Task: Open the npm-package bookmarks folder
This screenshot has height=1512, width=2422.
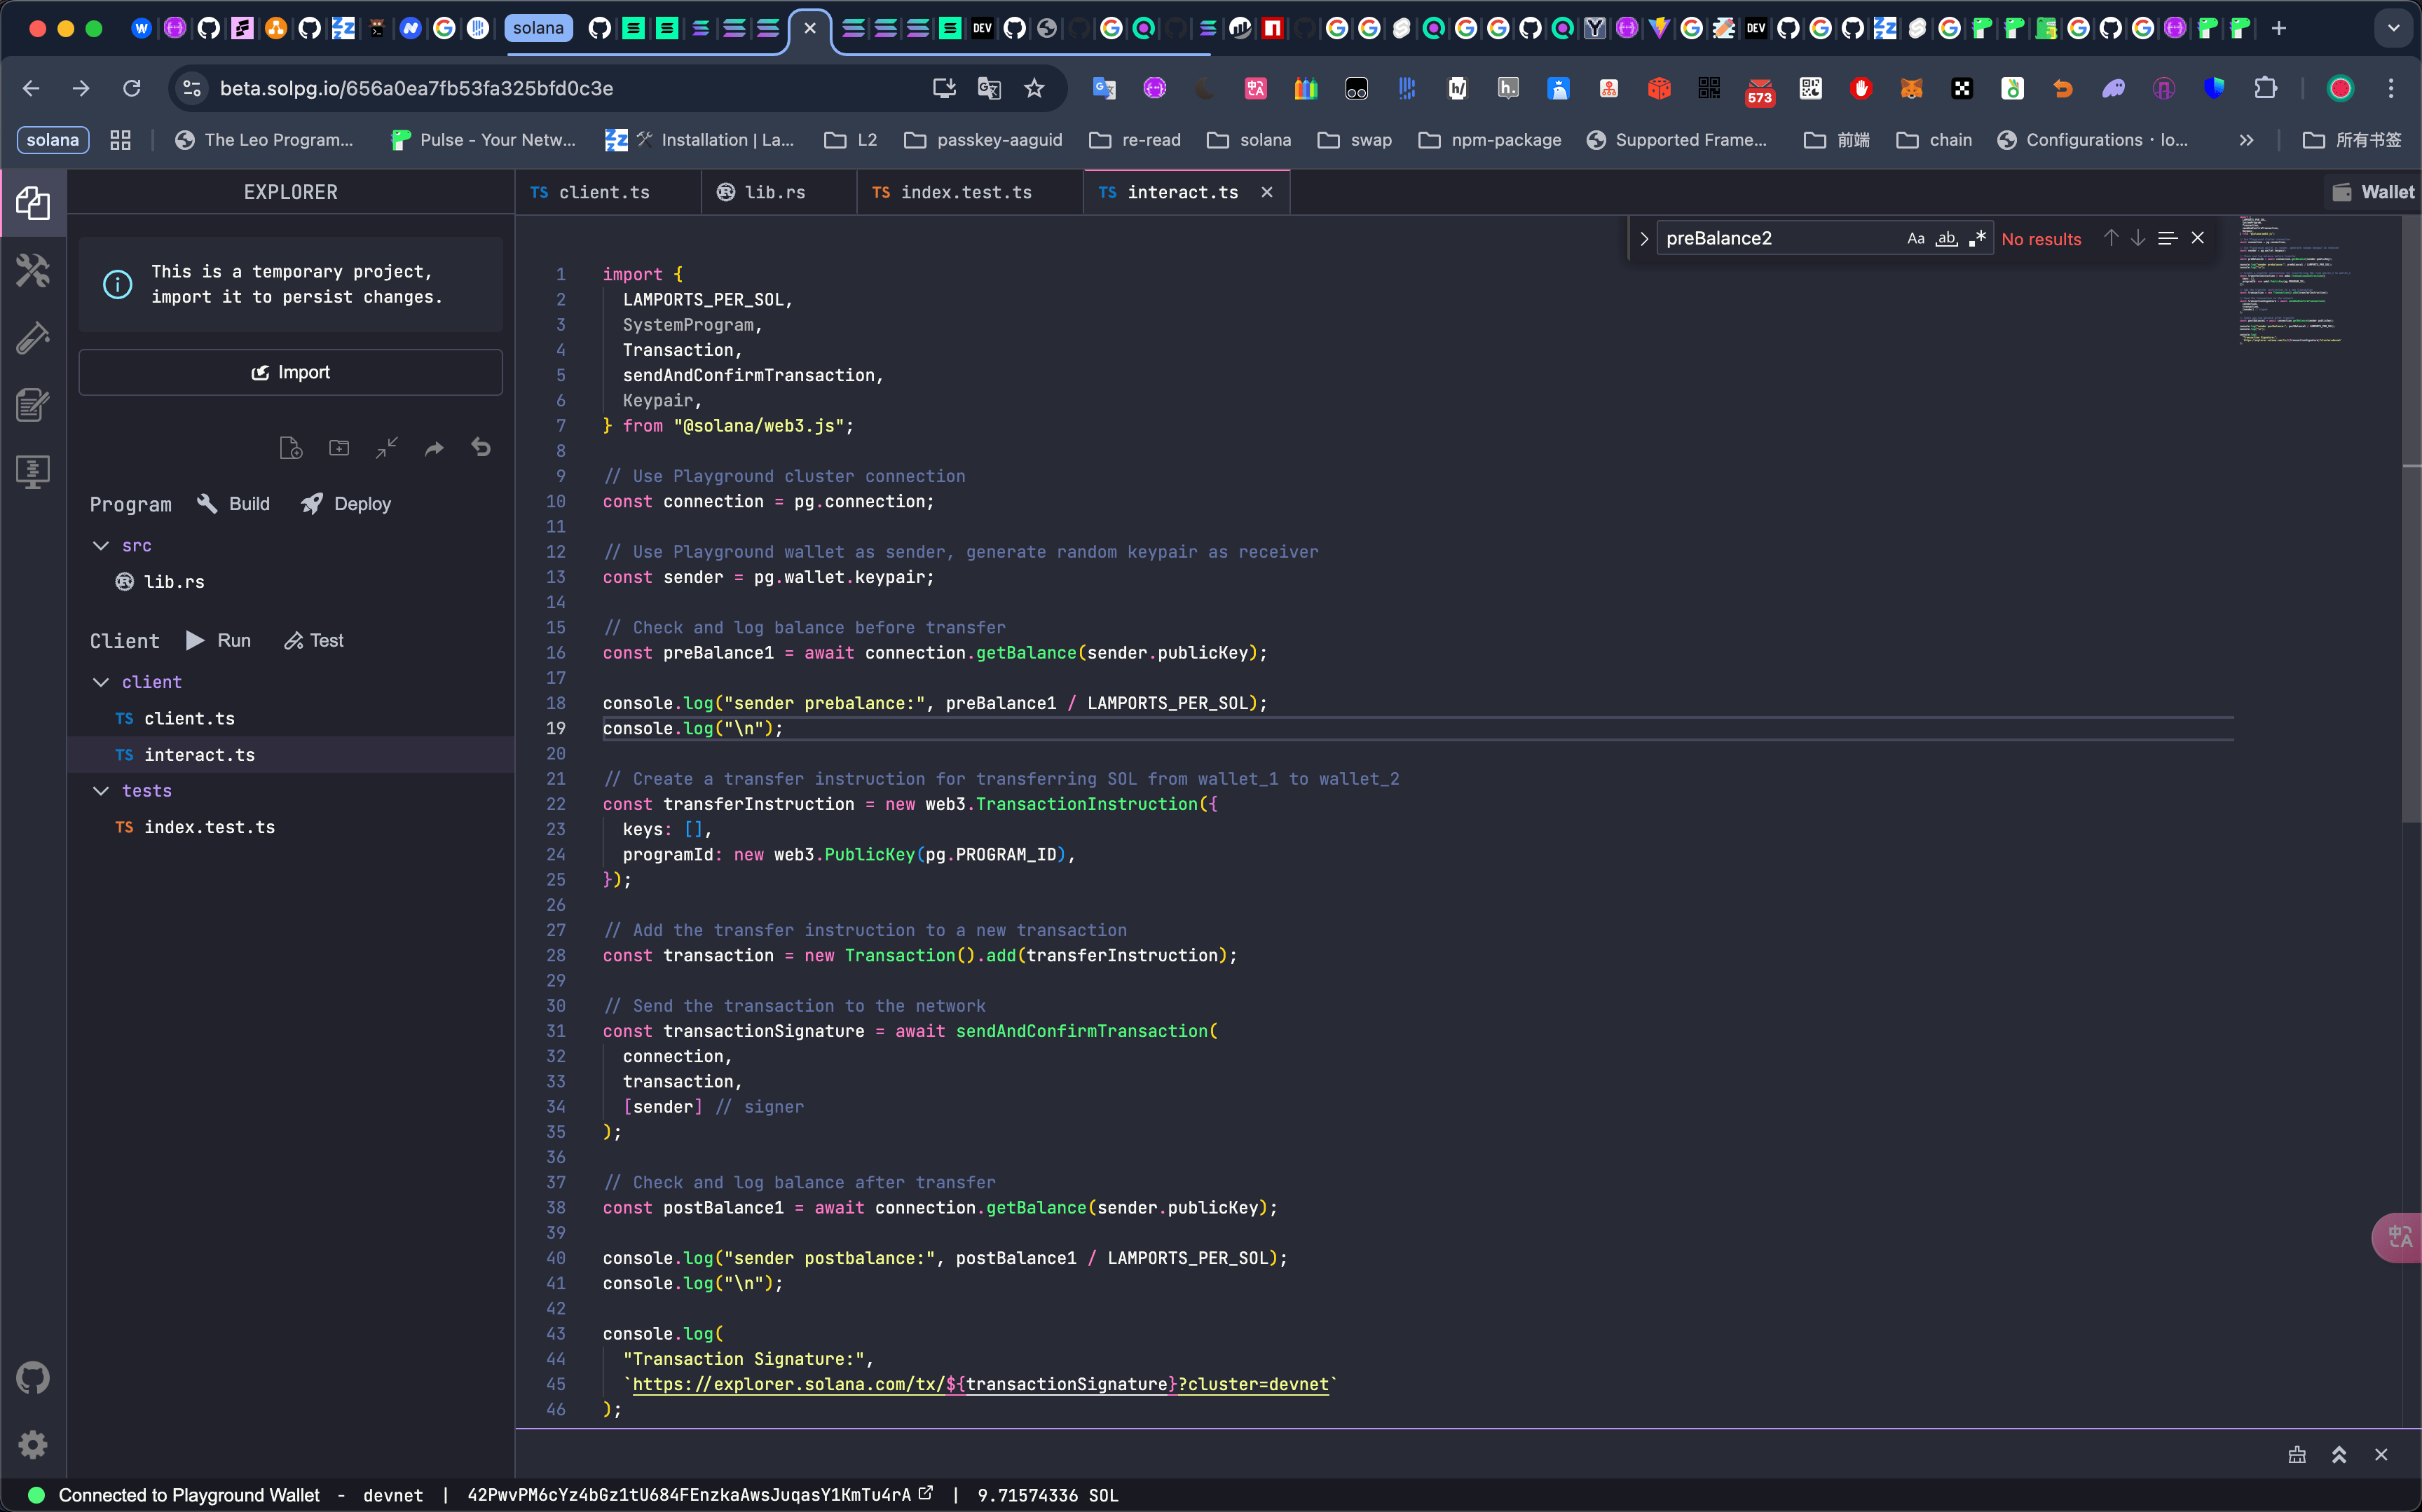Action: click(1489, 140)
